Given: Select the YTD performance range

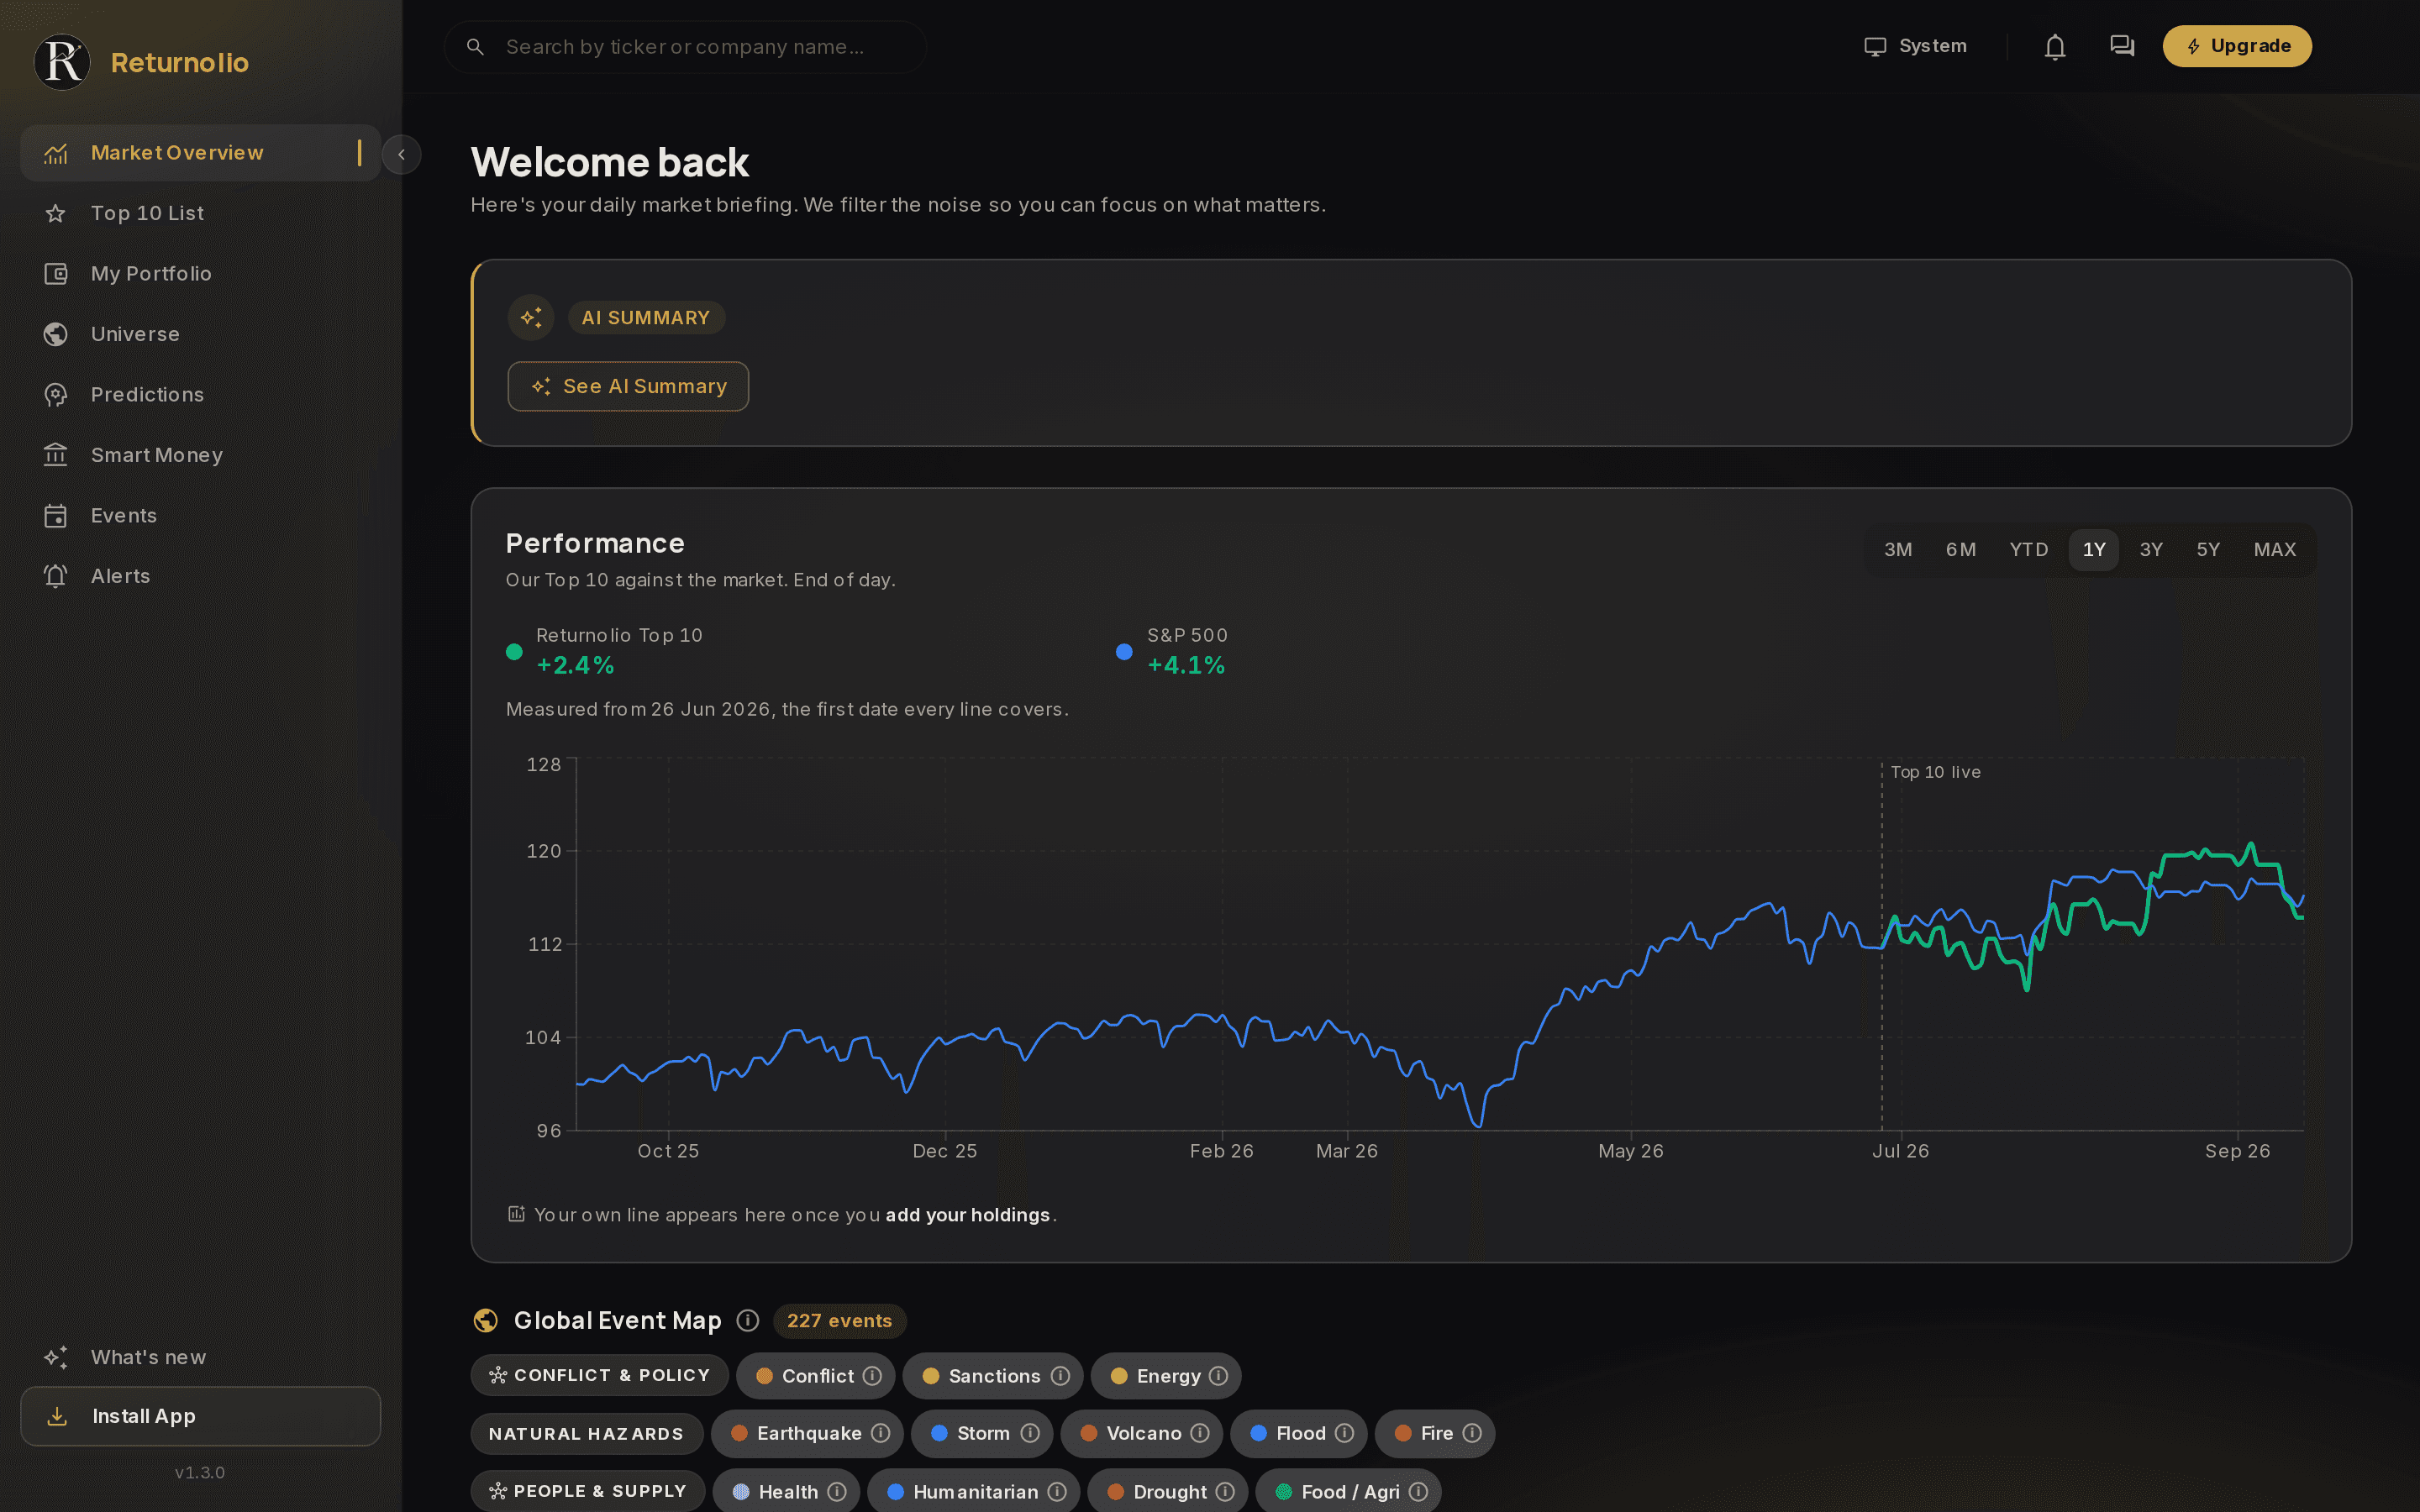Looking at the screenshot, I should pyautogui.click(x=2028, y=550).
